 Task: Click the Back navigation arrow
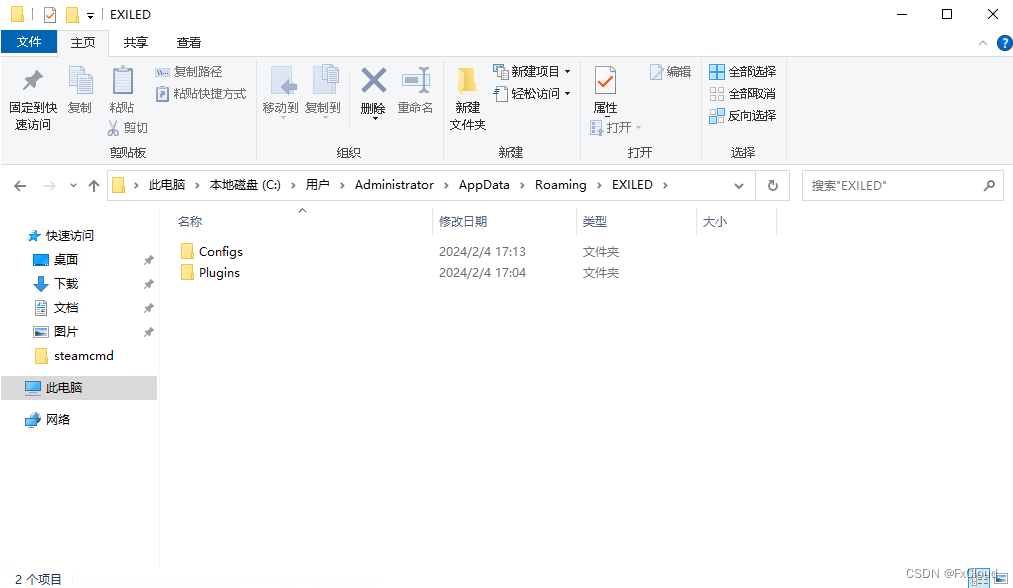click(20, 186)
